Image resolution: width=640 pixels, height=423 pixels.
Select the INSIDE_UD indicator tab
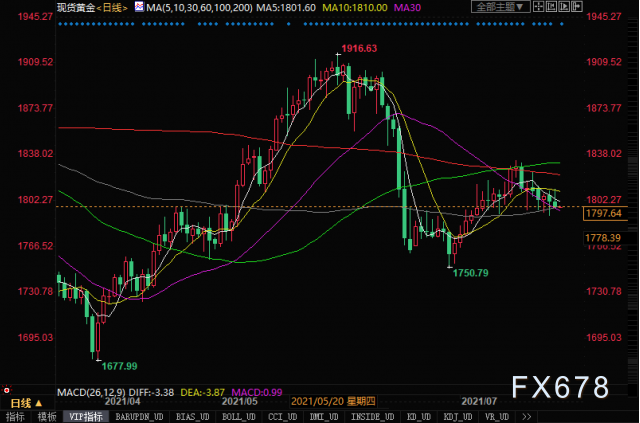click(x=373, y=417)
